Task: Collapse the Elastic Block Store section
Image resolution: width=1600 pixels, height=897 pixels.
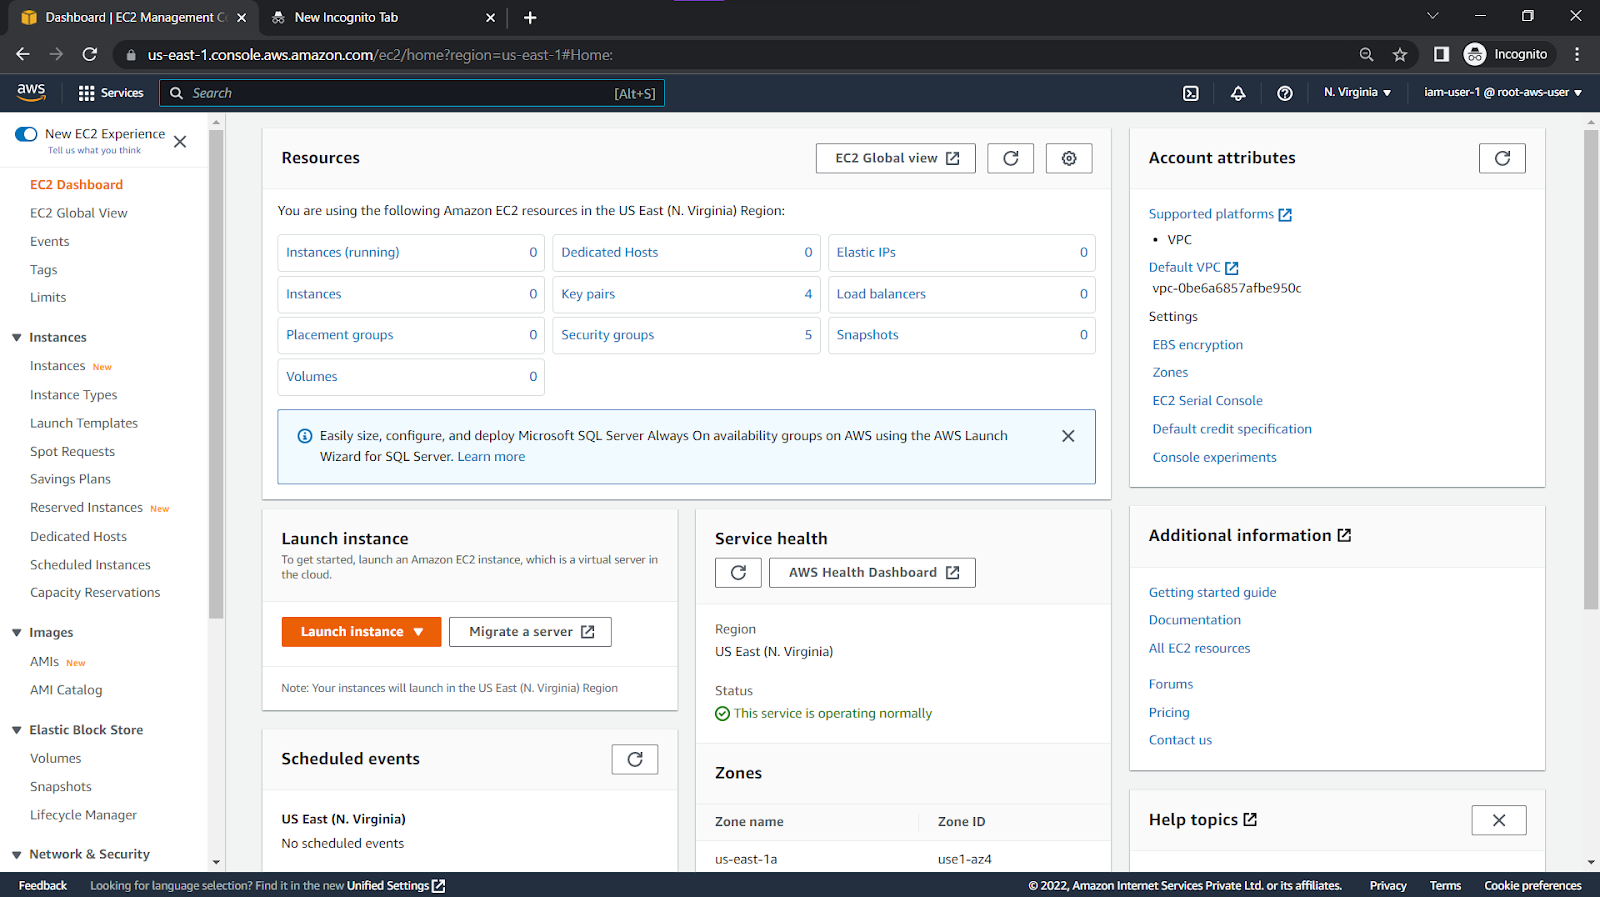Action: 17,730
